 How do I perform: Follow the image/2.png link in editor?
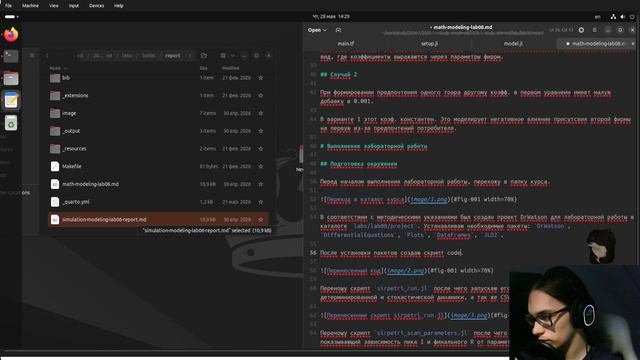tap(405, 271)
